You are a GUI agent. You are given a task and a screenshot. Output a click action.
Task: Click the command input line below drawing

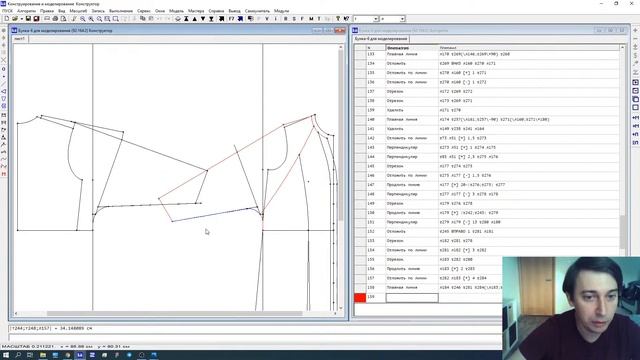click(x=255, y=338)
